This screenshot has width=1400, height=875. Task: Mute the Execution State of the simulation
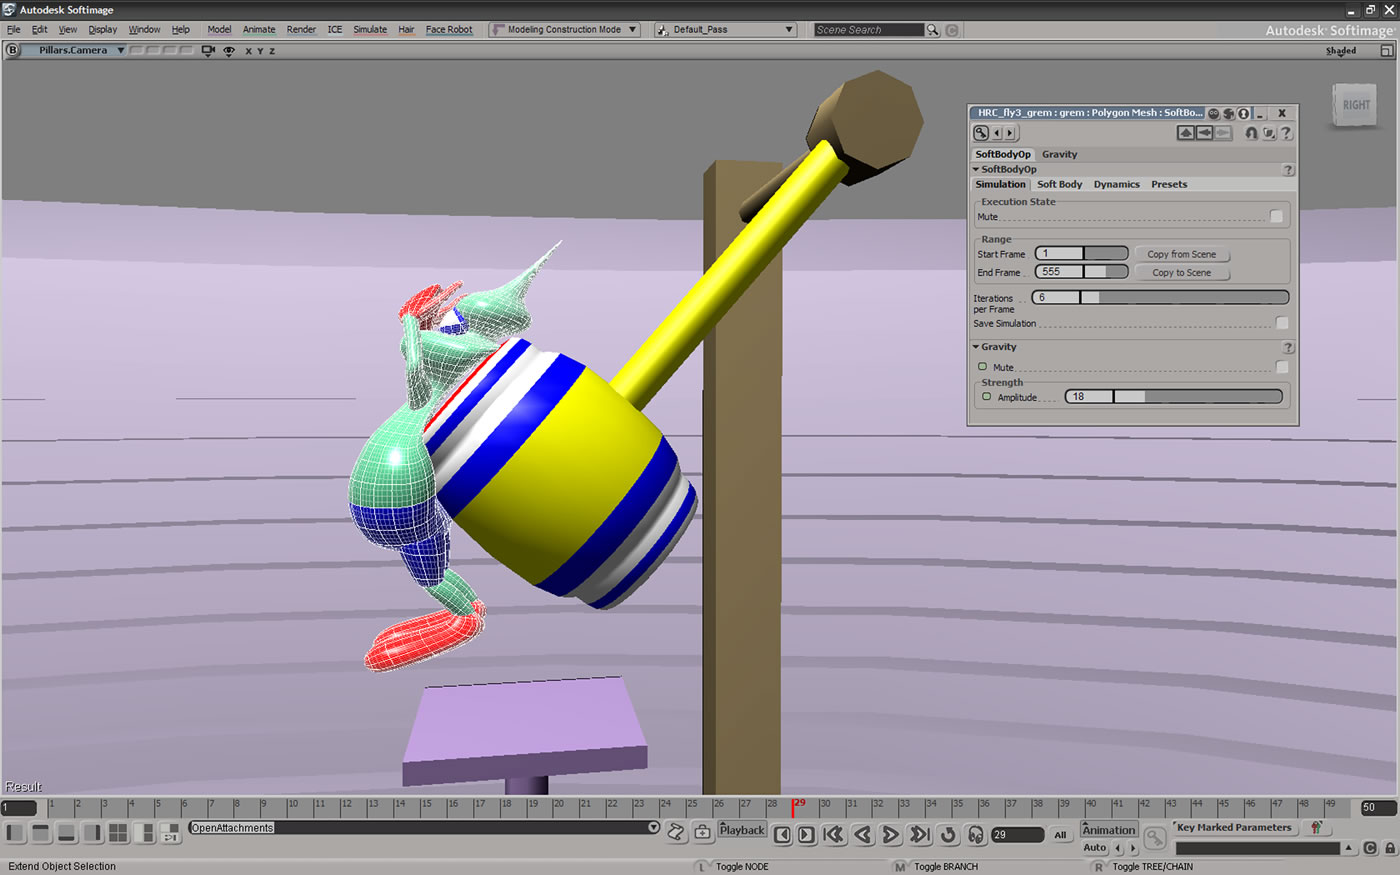point(1276,214)
